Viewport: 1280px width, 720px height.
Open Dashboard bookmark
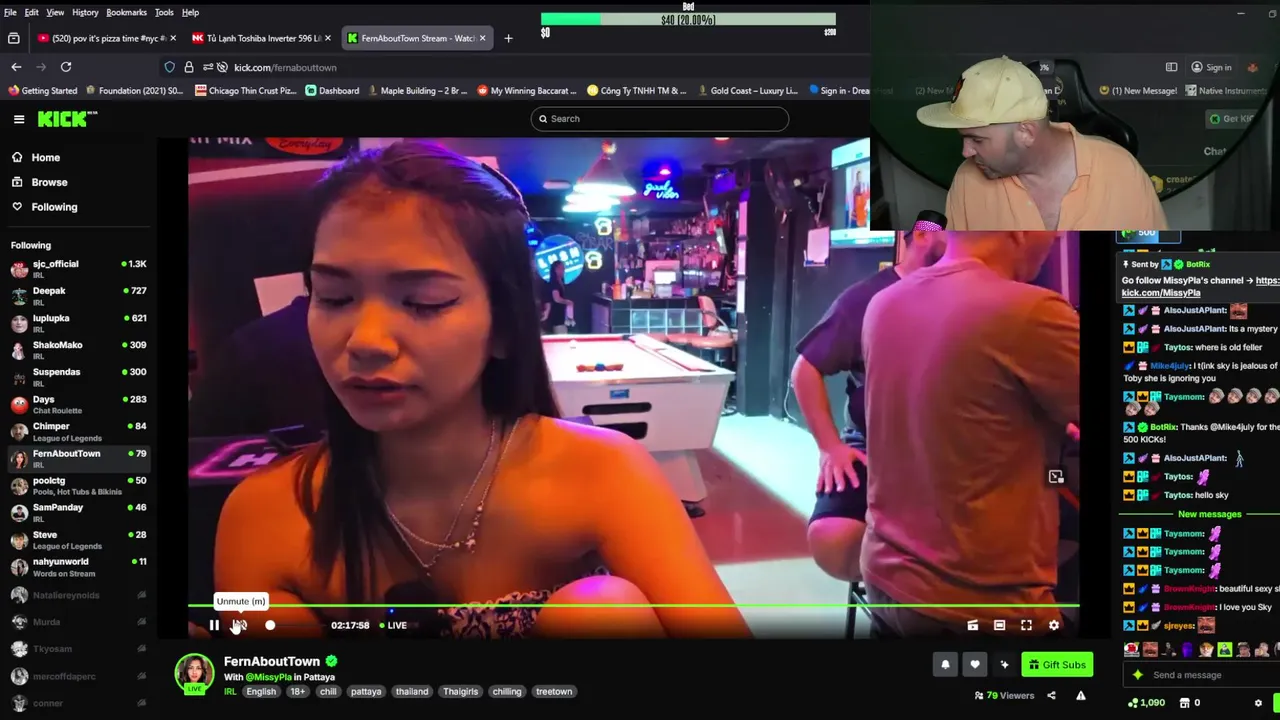tap(332, 90)
